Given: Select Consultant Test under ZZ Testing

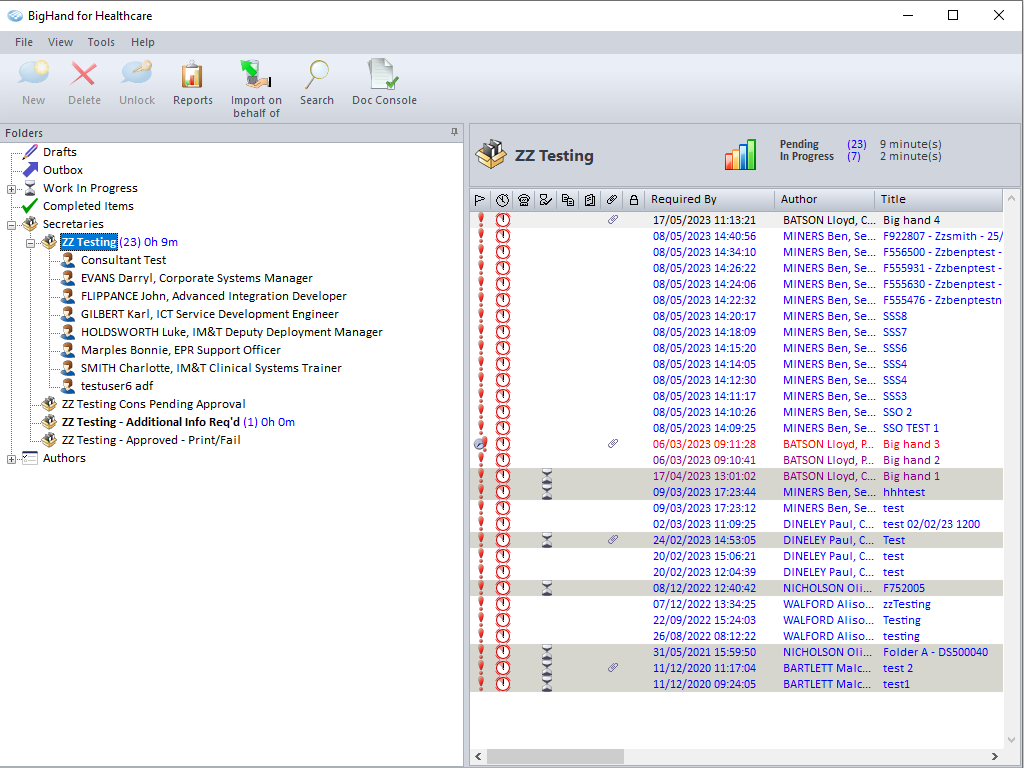Looking at the screenshot, I should coord(123,261).
